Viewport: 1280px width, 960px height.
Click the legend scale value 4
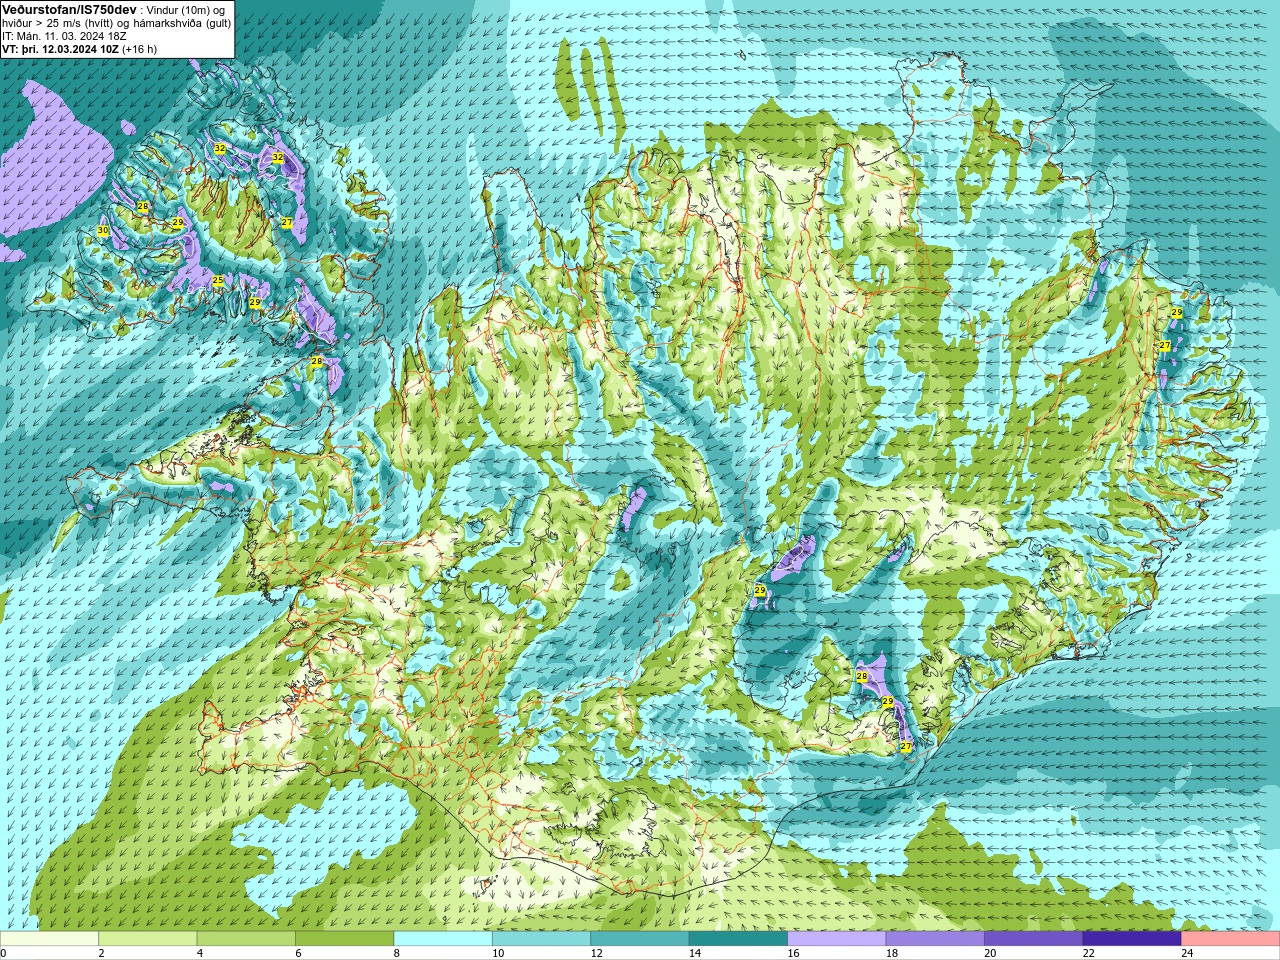pyautogui.click(x=200, y=953)
